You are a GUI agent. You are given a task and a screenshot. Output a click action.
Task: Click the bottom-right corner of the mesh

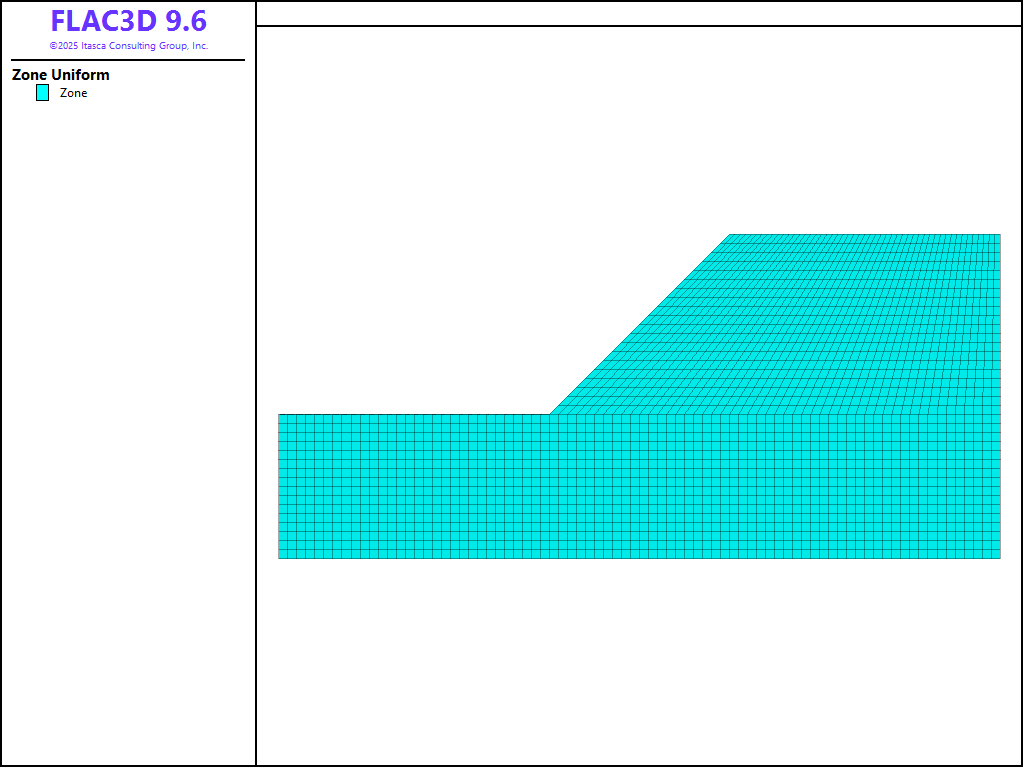click(999, 557)
